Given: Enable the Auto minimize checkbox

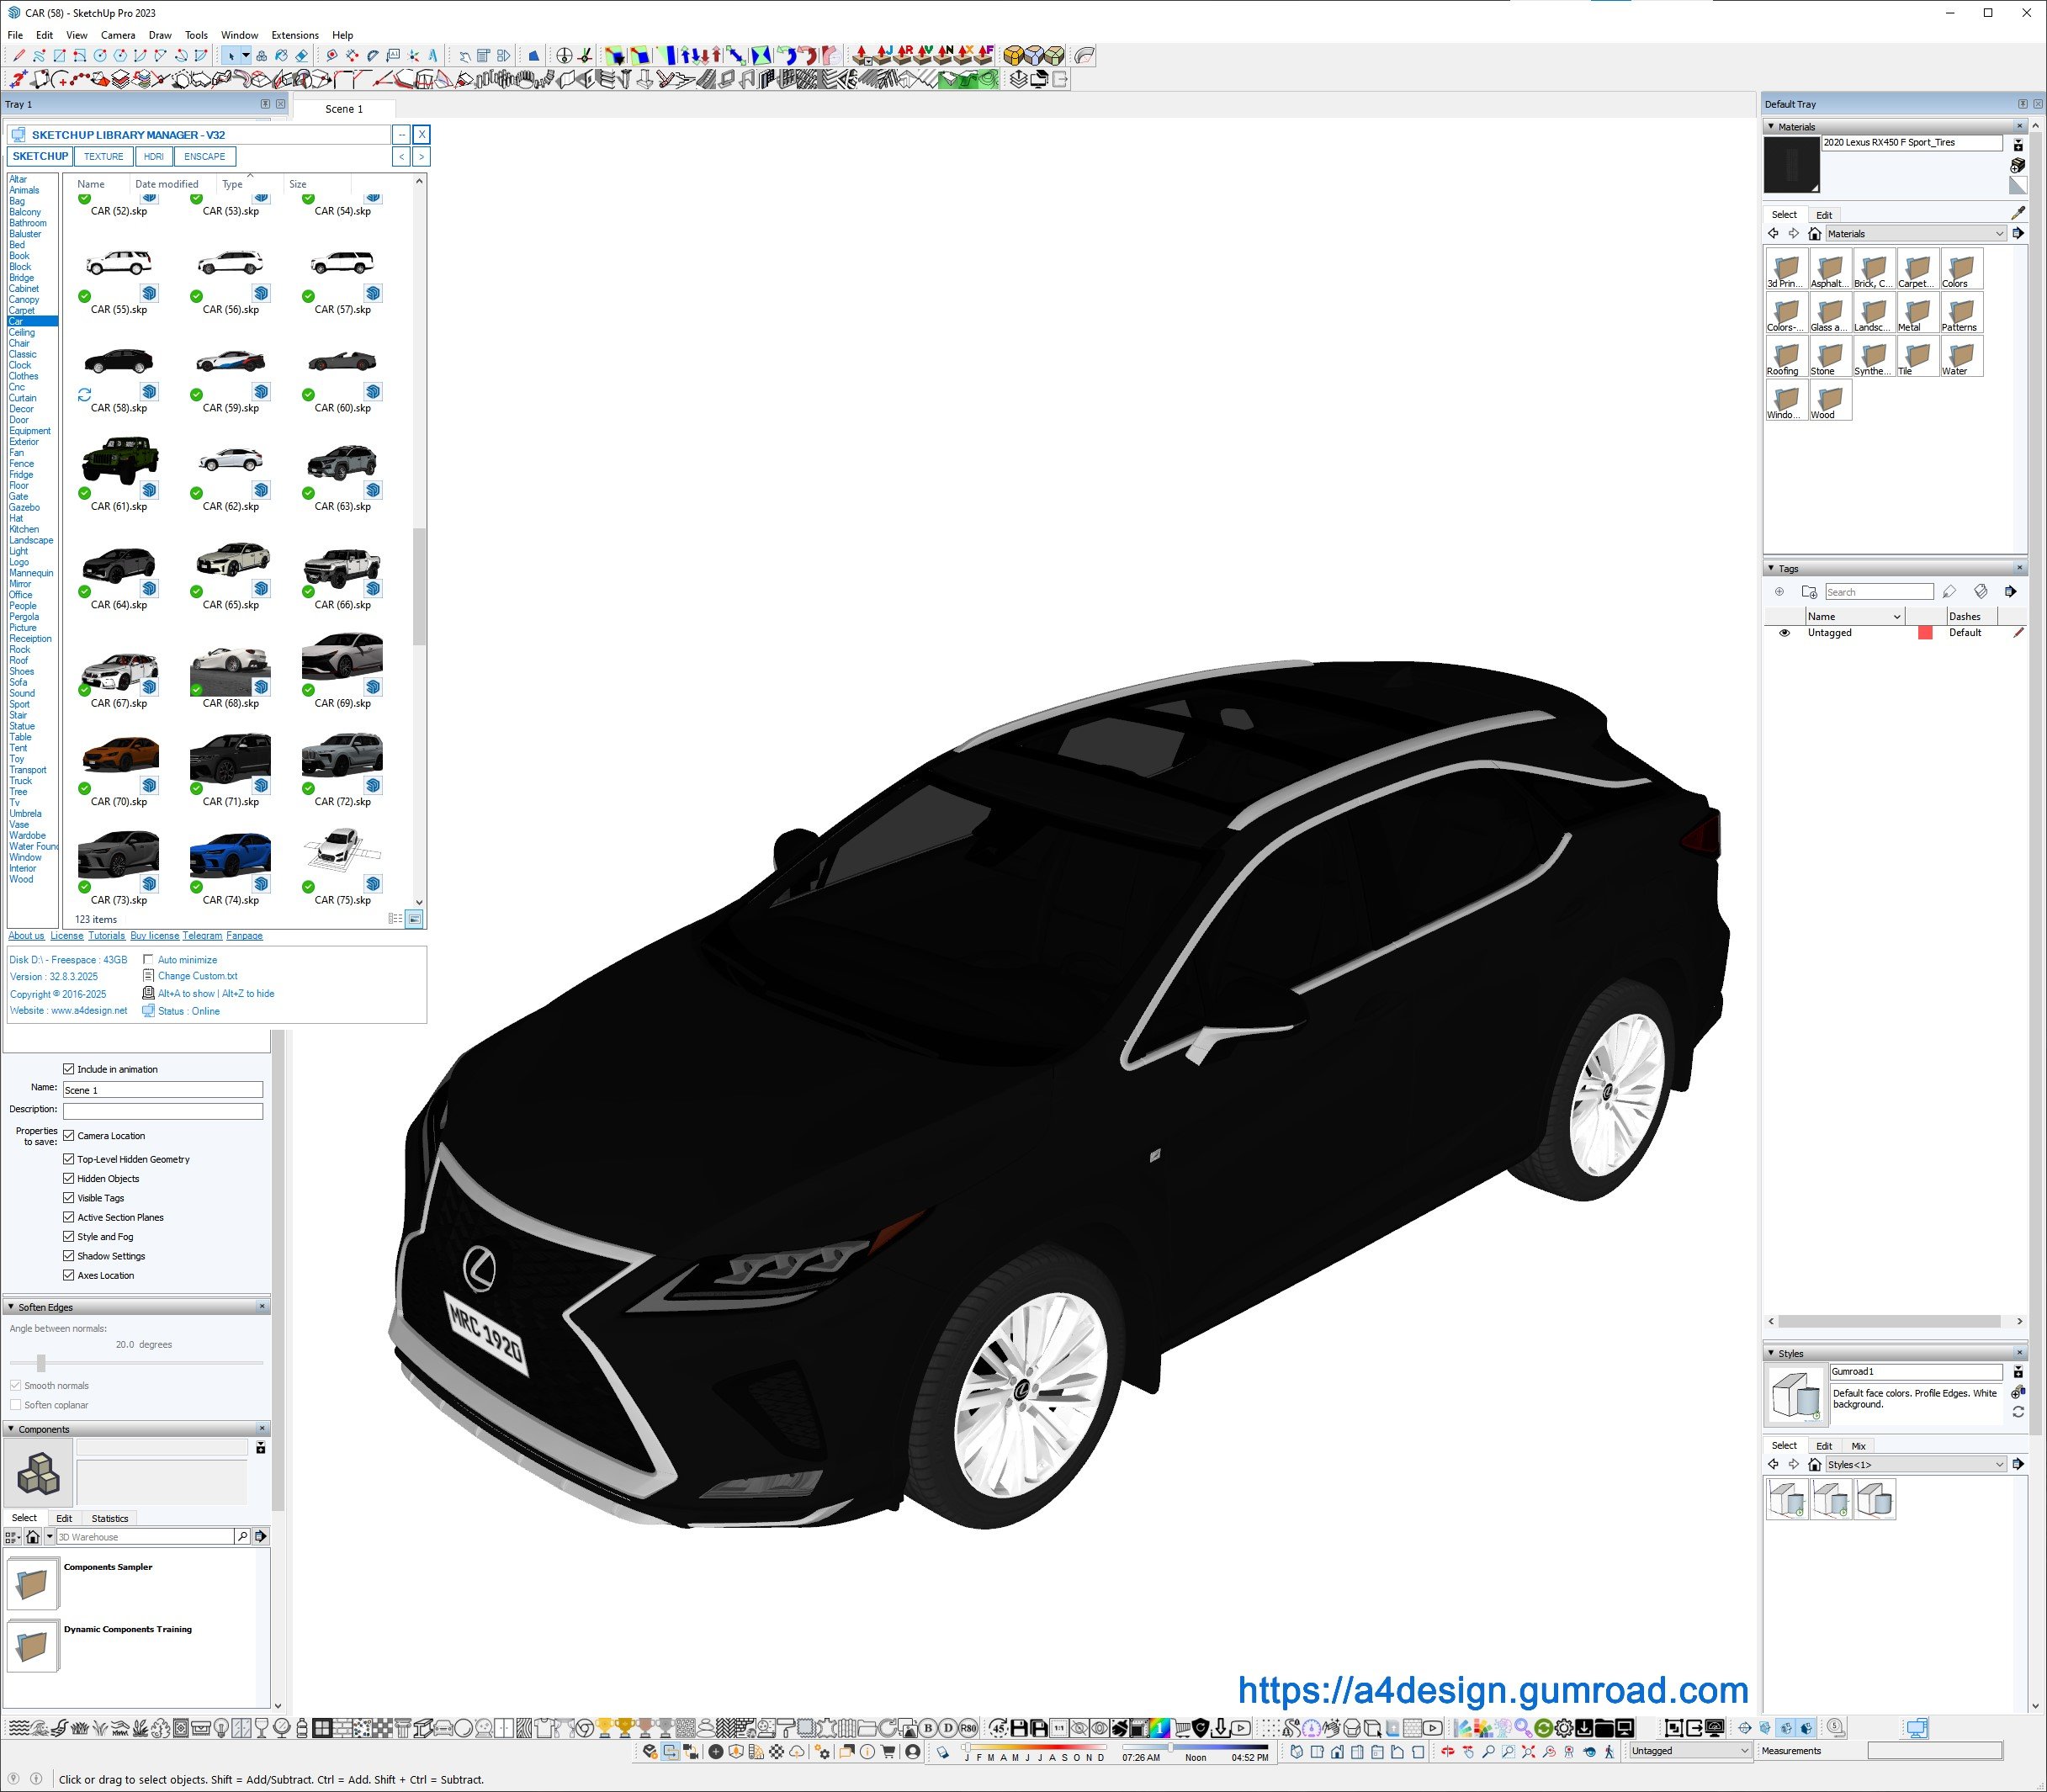Looking at the screenshot, I should [x=148, y=959].
